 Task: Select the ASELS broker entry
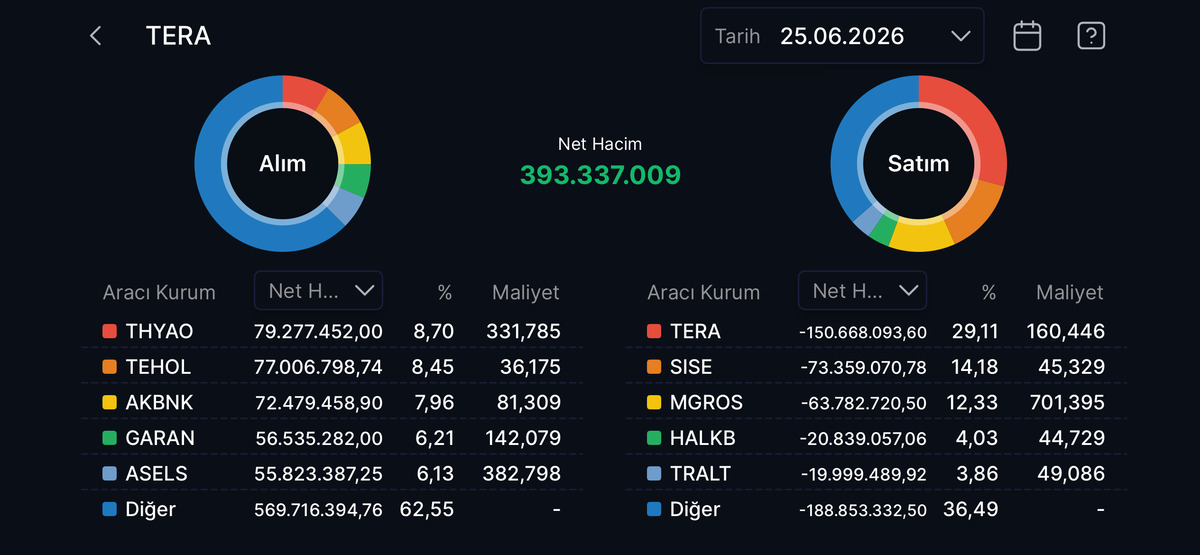pos(331,474)
